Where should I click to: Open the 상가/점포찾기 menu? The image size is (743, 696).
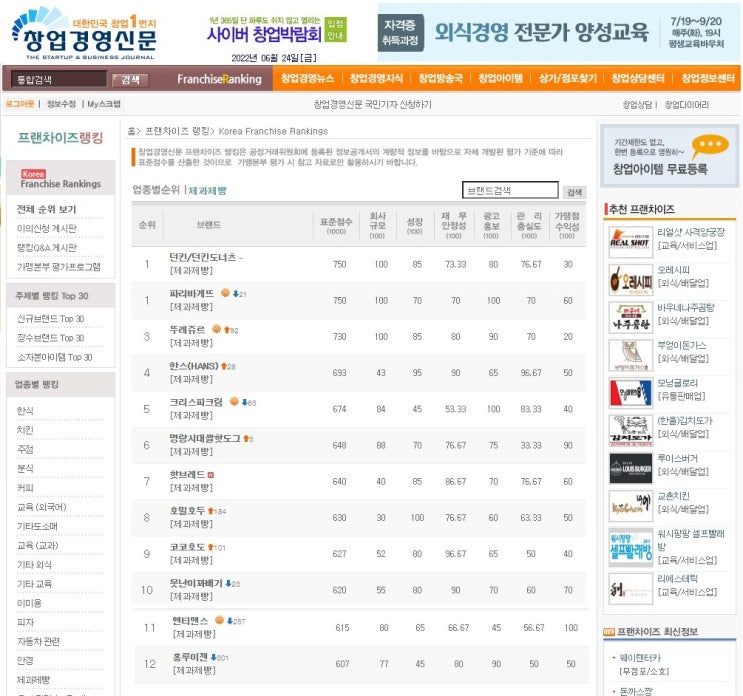coord(568,79)
